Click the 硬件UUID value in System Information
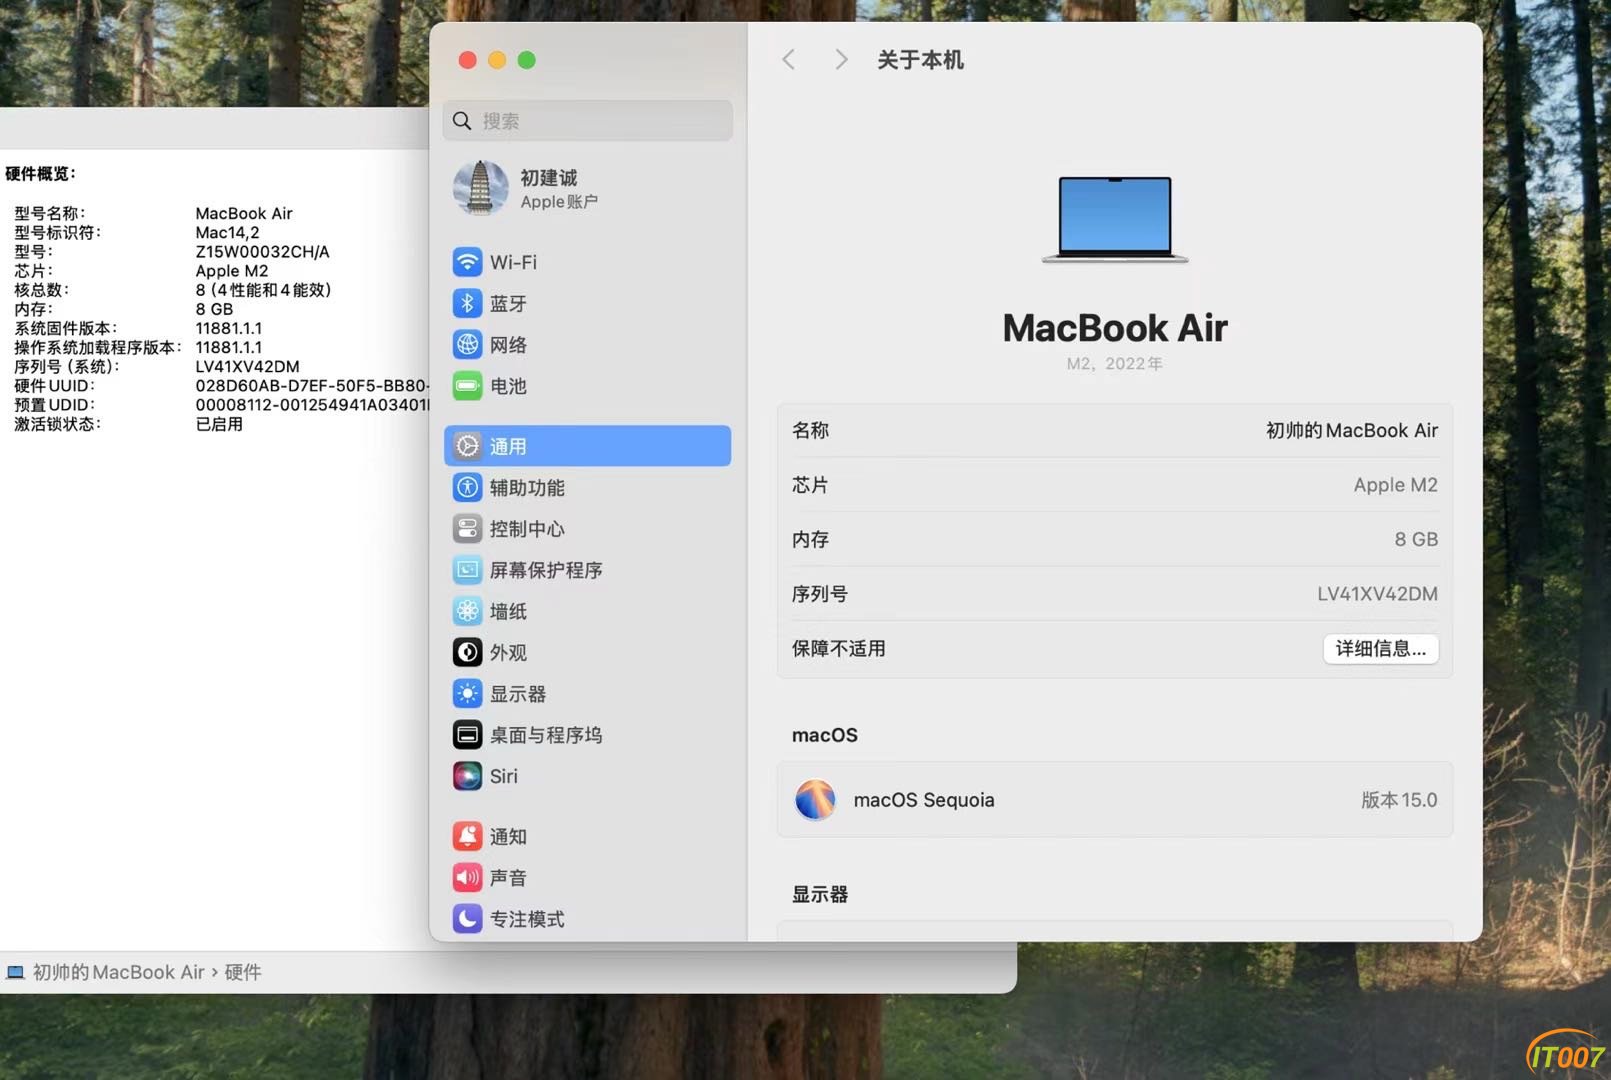Screen dimensions: 1611x1080 click(312, 386)
